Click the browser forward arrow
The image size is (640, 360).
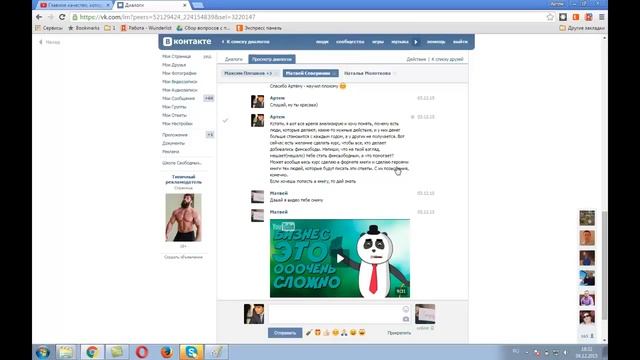(x=51, y=17)
